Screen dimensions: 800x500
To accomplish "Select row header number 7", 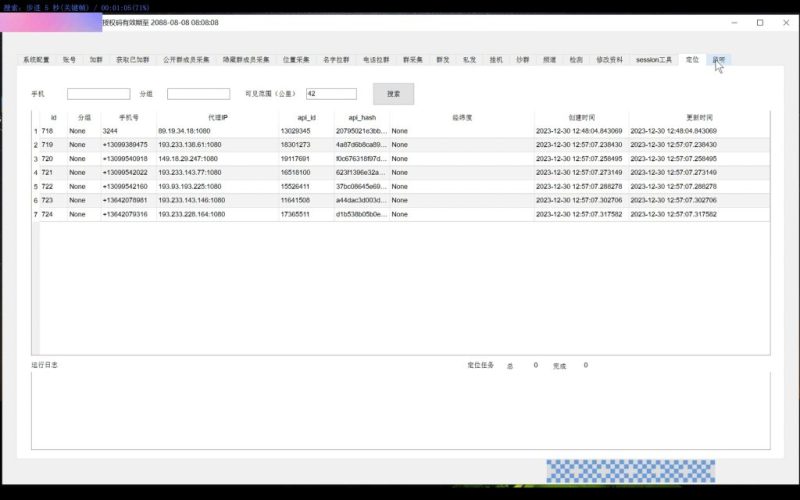I will pyautogui.click(x=36, y=214).
